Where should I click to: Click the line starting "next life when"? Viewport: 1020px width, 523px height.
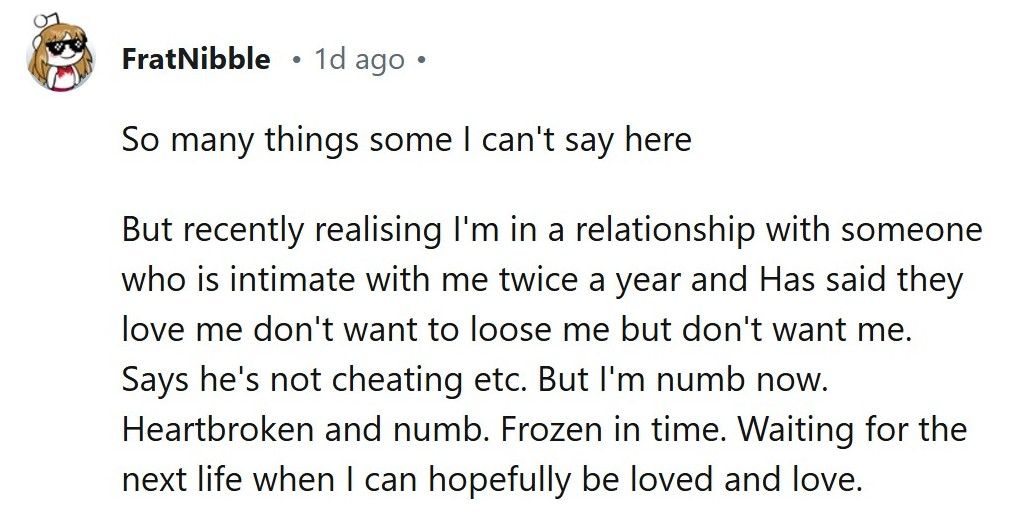tap(491, 480)
